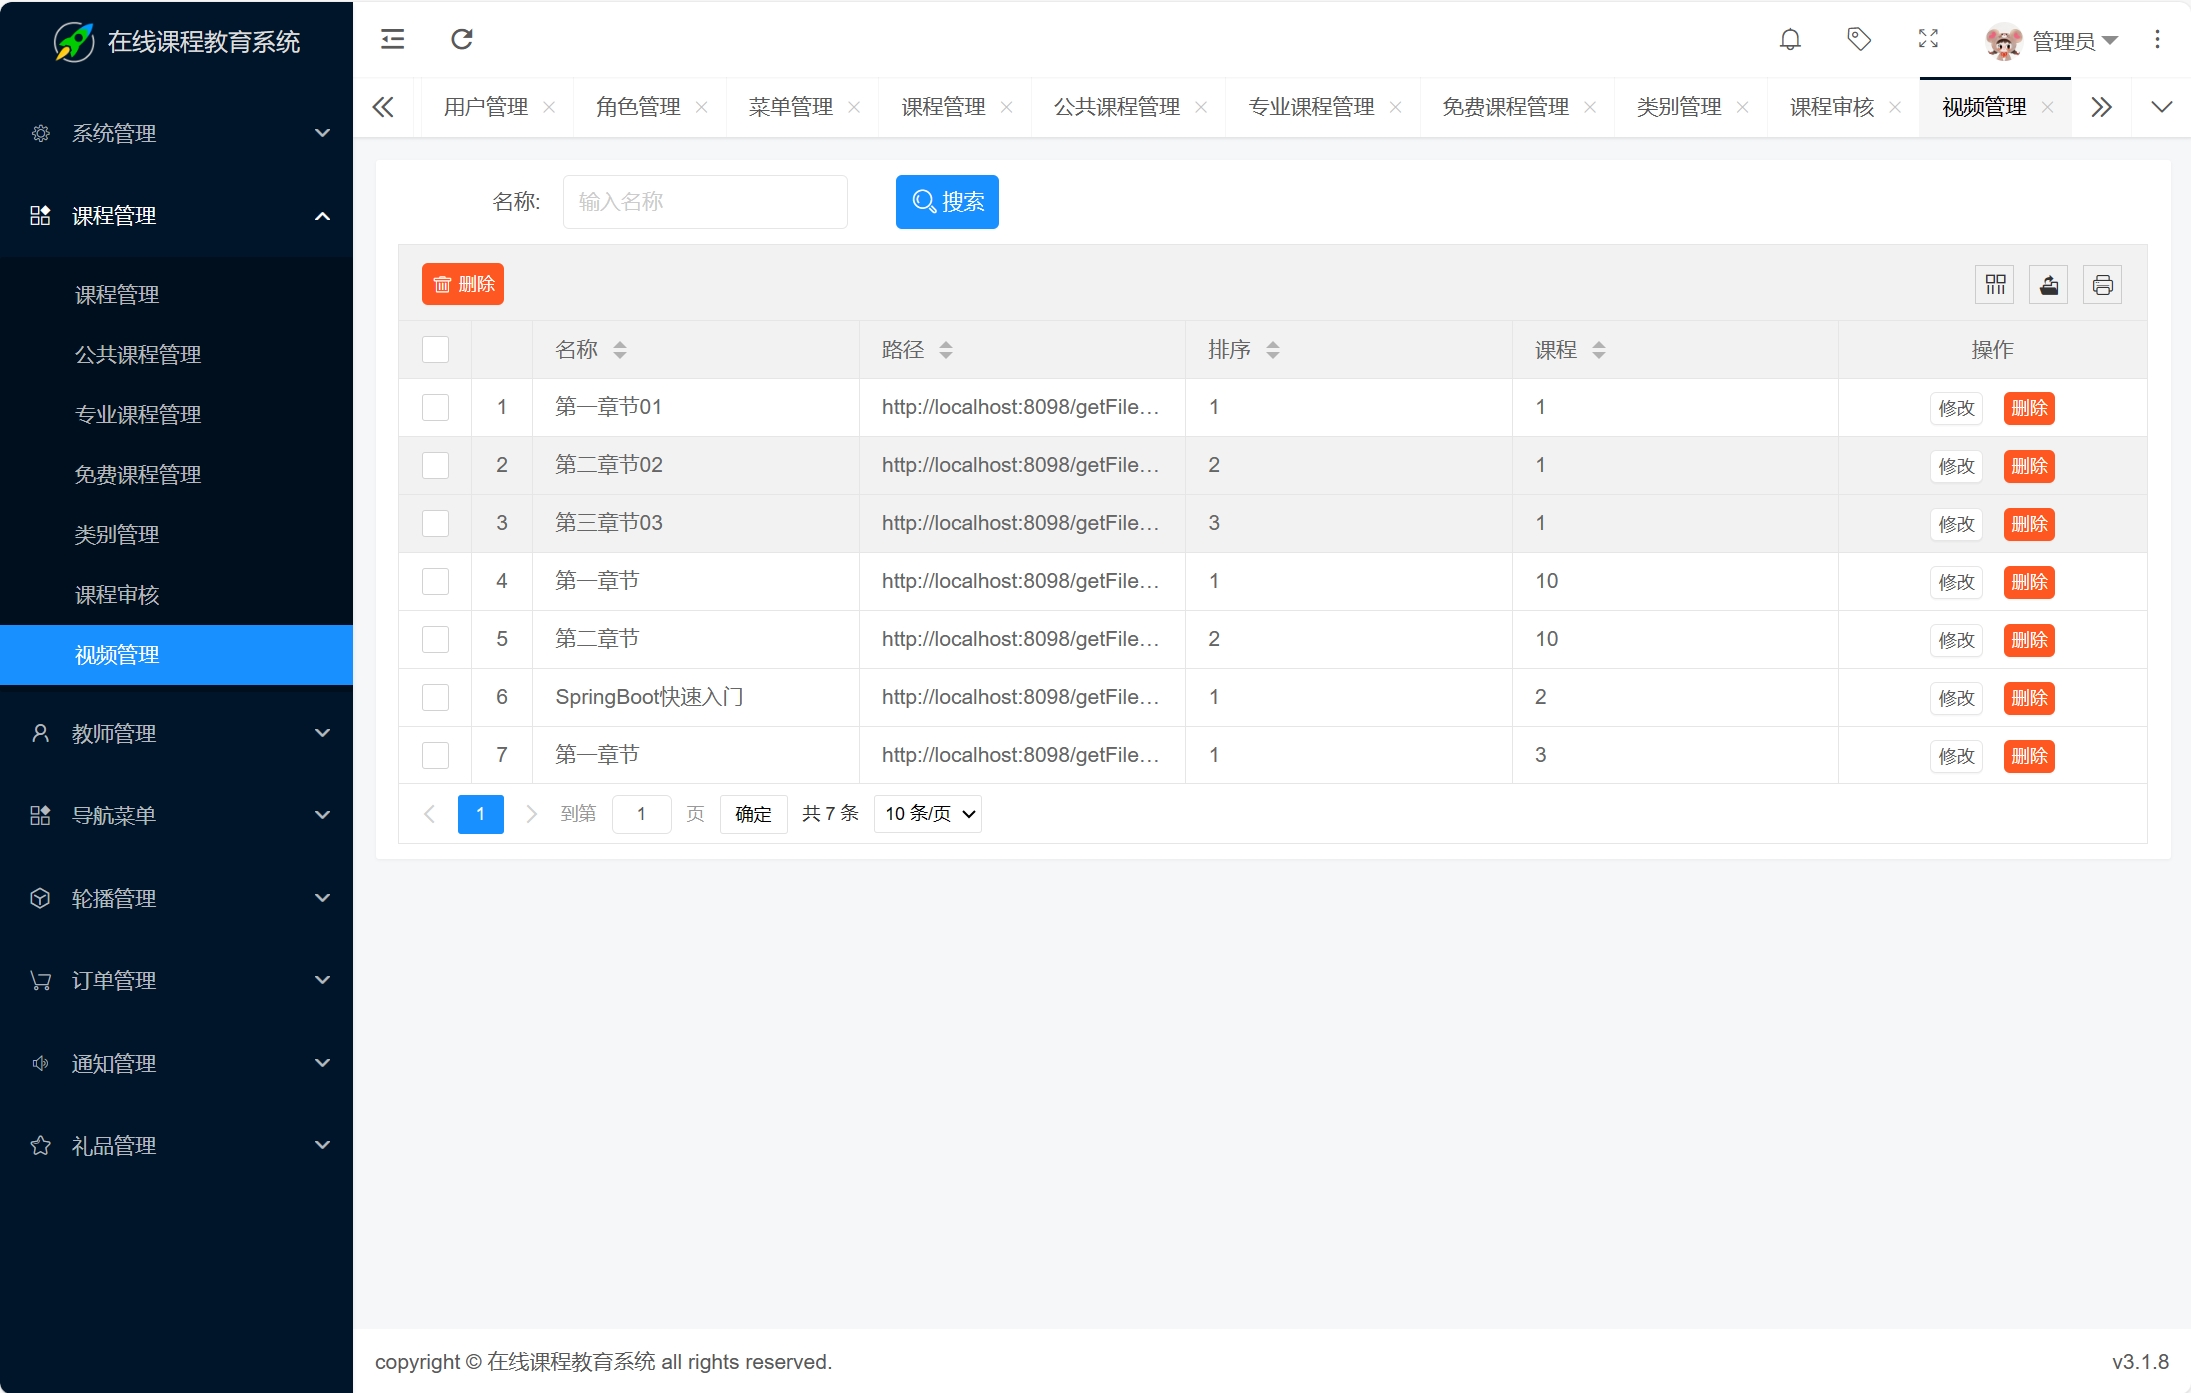Click the tag icon in header
Screen dimensions: 2191x1393
(x=1858, y=39)
